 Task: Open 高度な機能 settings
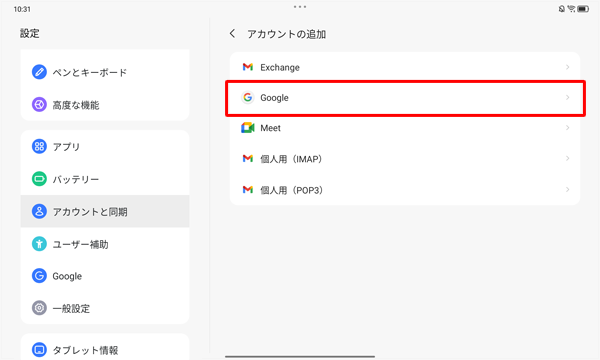point(105,104)
